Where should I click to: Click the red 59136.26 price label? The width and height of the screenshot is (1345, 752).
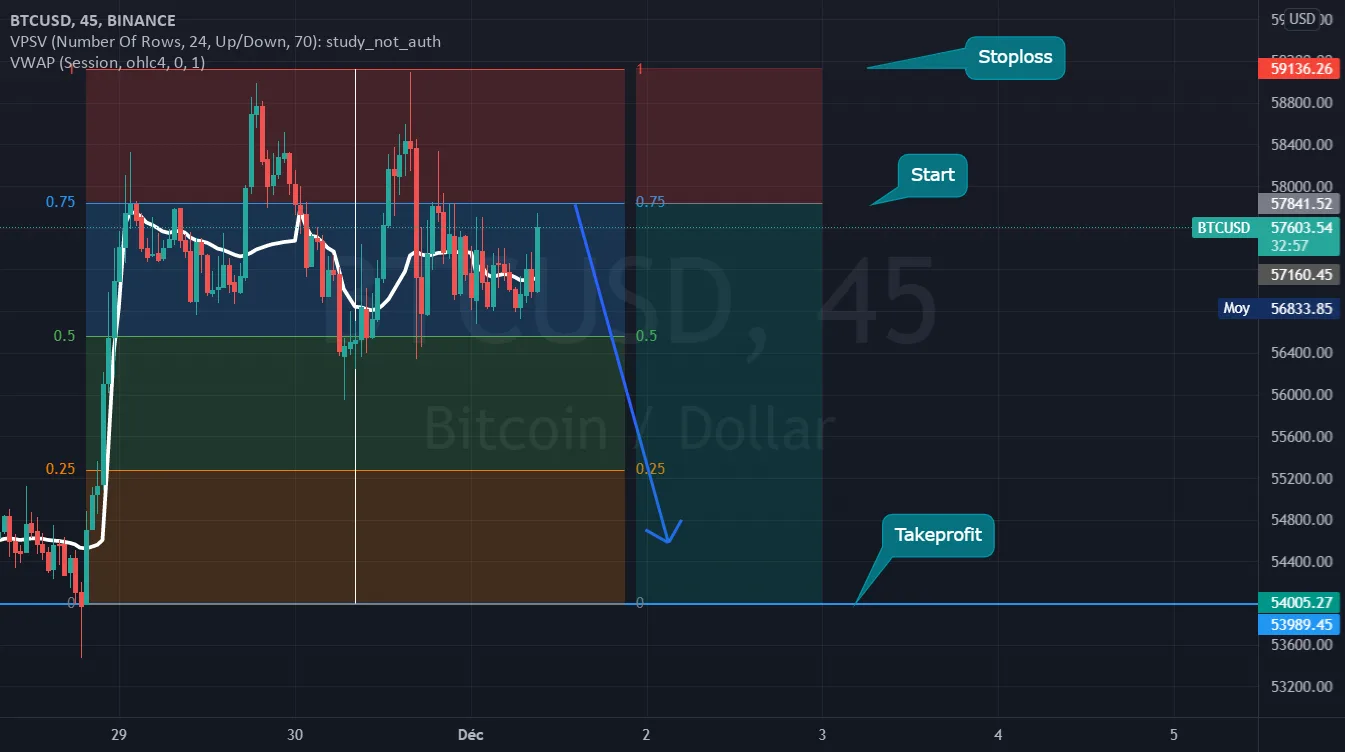(1297, 69)
